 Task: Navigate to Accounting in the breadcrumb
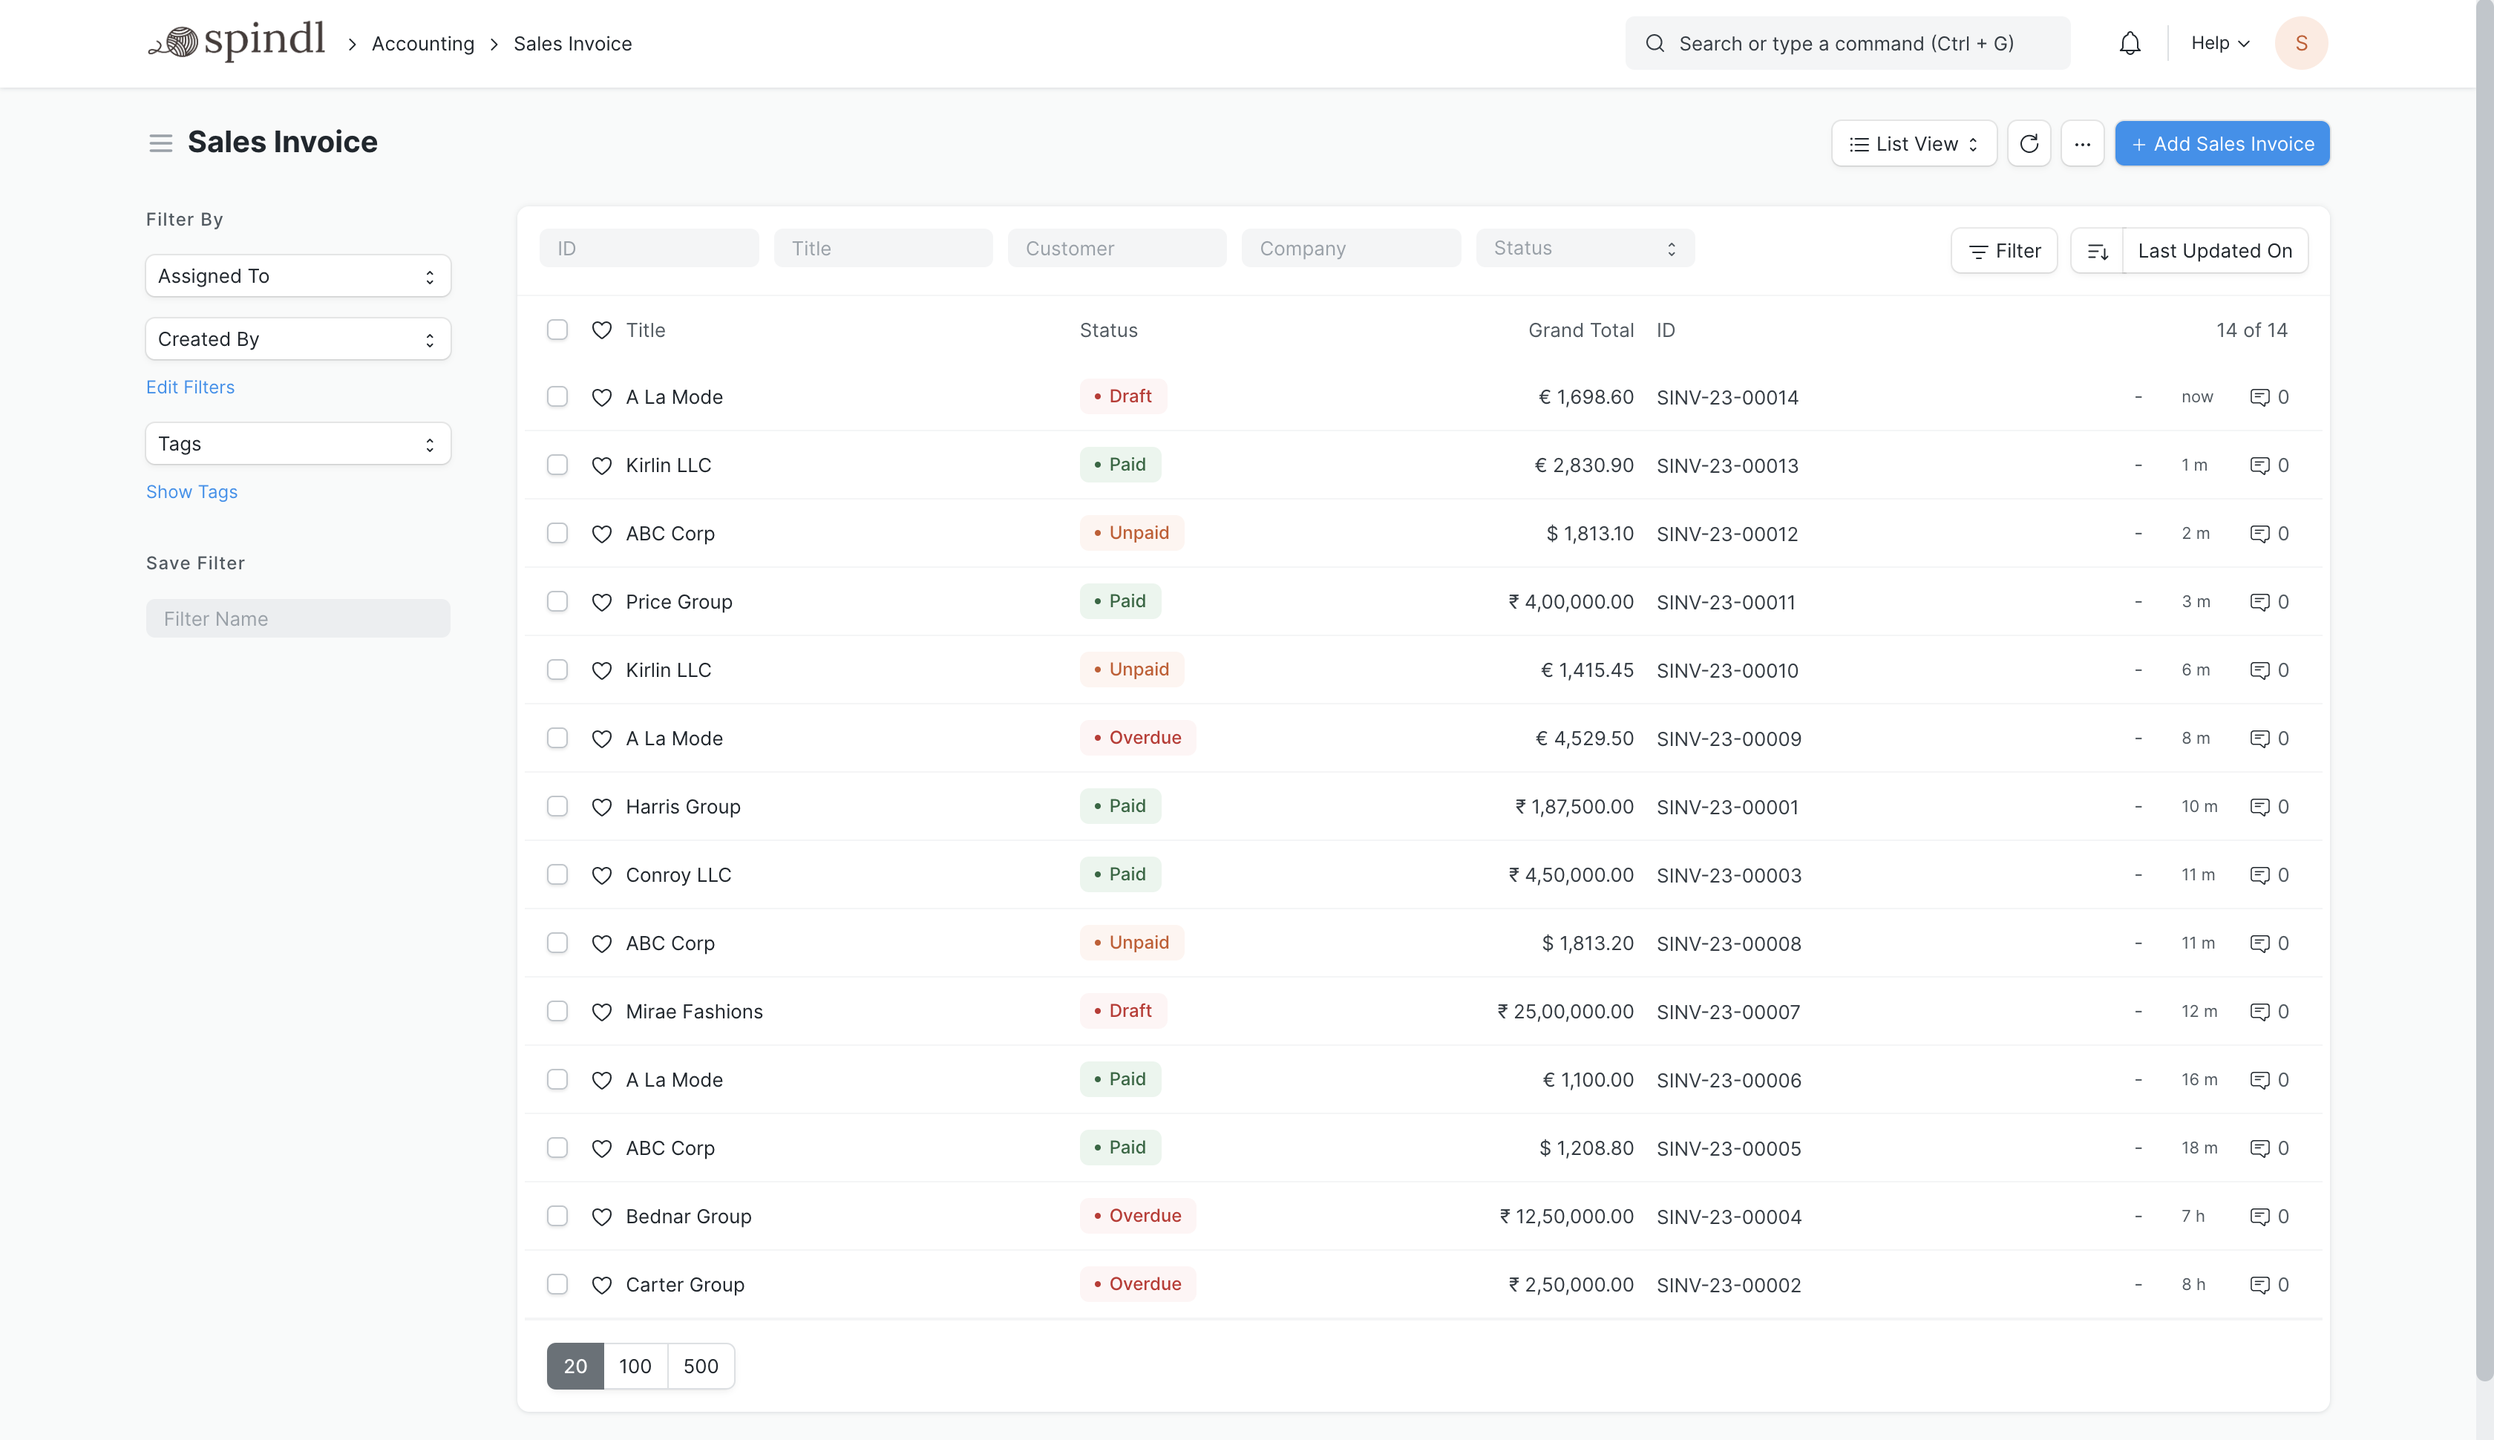(x=423, y=43)
